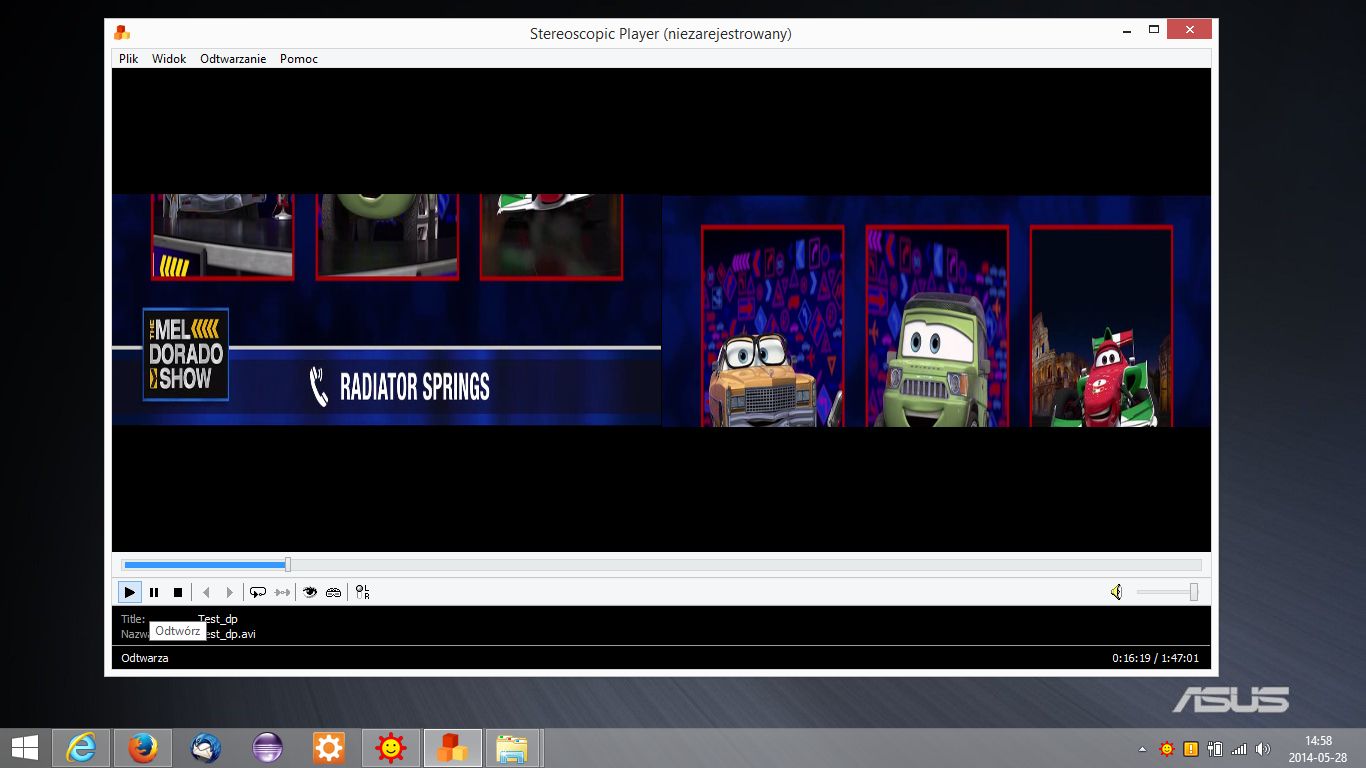1366x768 pixels.
Task: Pause the video playback
Action: 154,592
